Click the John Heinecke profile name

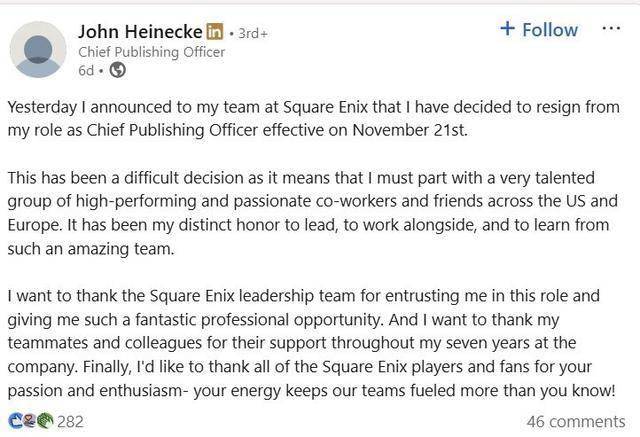coord(139,32)
